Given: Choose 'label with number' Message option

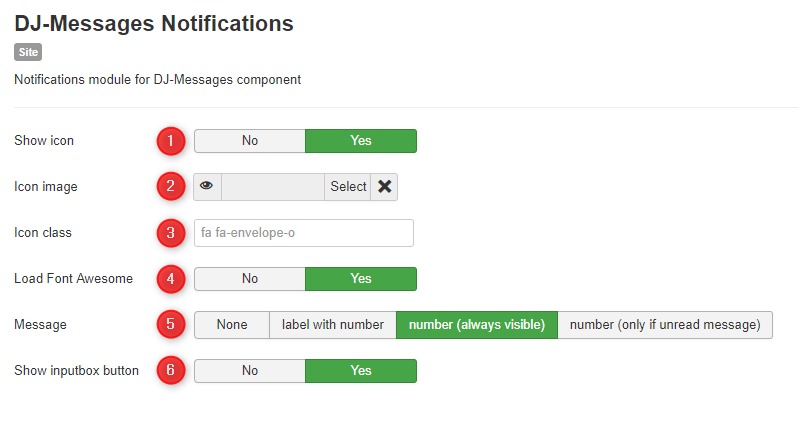Looking at the screenshot, I should (332, 325).
